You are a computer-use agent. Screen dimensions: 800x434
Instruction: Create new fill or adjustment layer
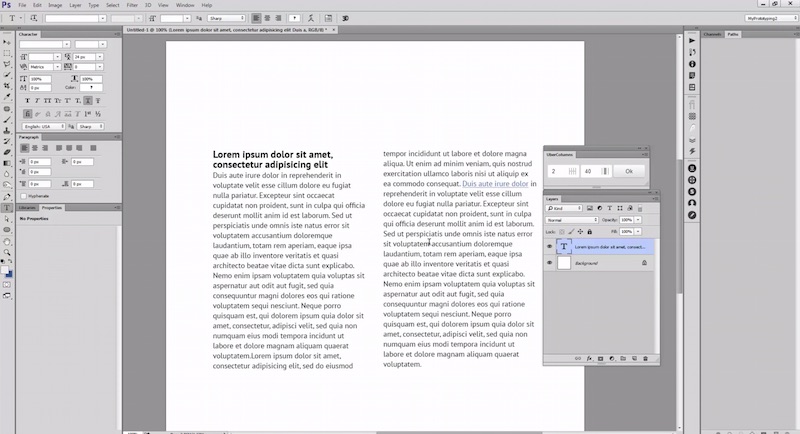(x=612, y=359)
